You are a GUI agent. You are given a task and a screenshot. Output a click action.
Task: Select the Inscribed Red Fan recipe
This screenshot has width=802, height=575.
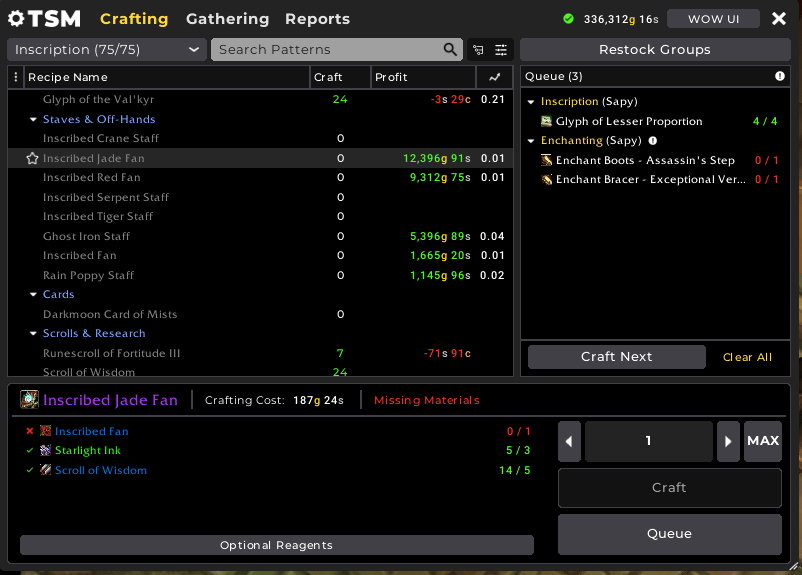click(260, 178)
